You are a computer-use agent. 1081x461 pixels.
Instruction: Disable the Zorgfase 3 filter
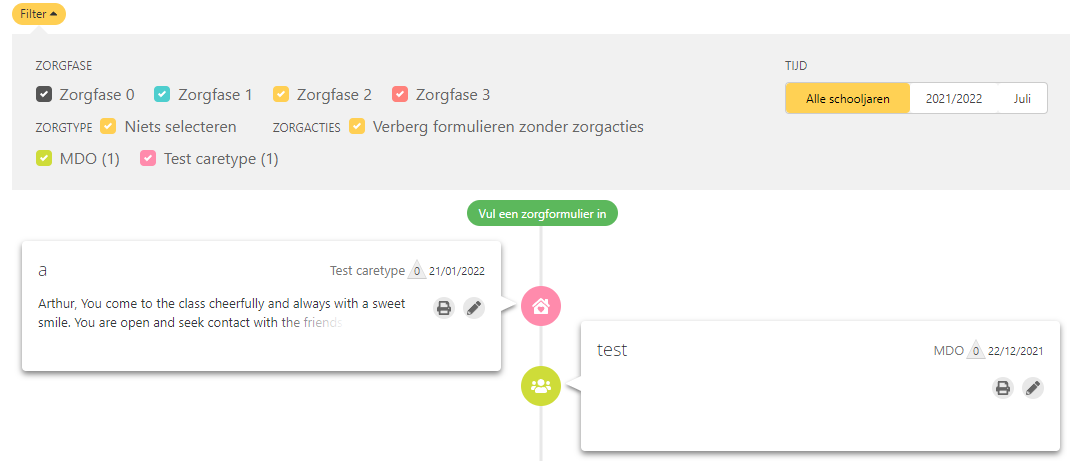click(400, 94)
